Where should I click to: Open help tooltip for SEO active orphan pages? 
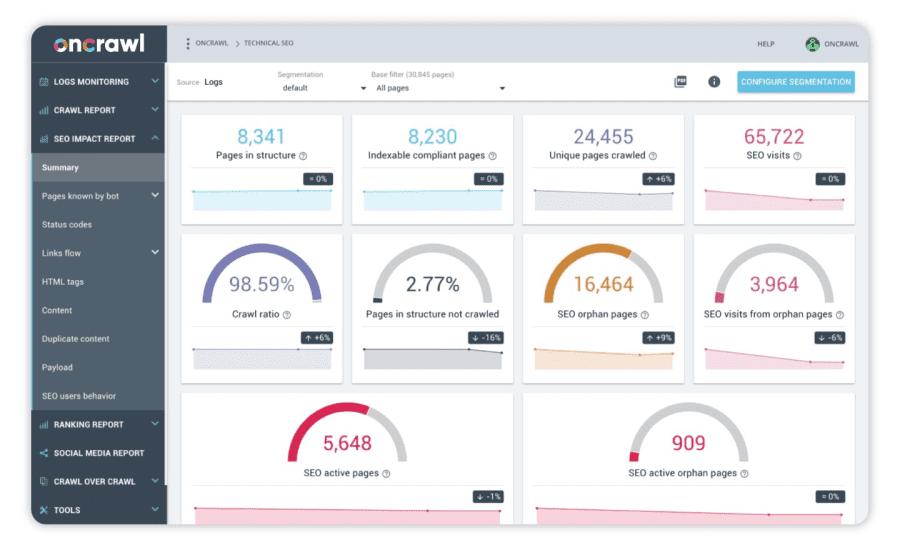[744, 474]
